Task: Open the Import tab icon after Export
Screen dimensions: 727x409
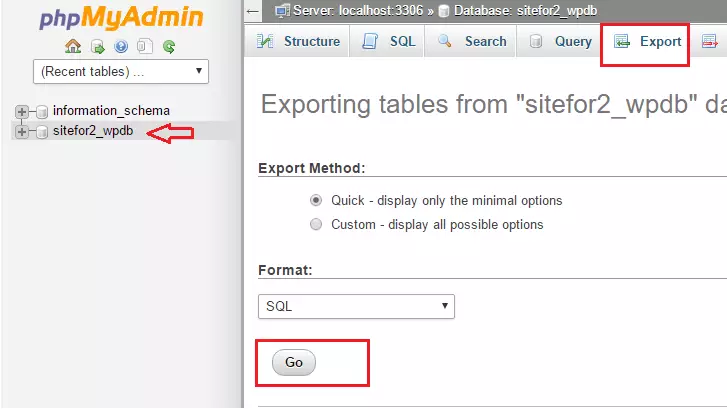Action: coord(709,41)
